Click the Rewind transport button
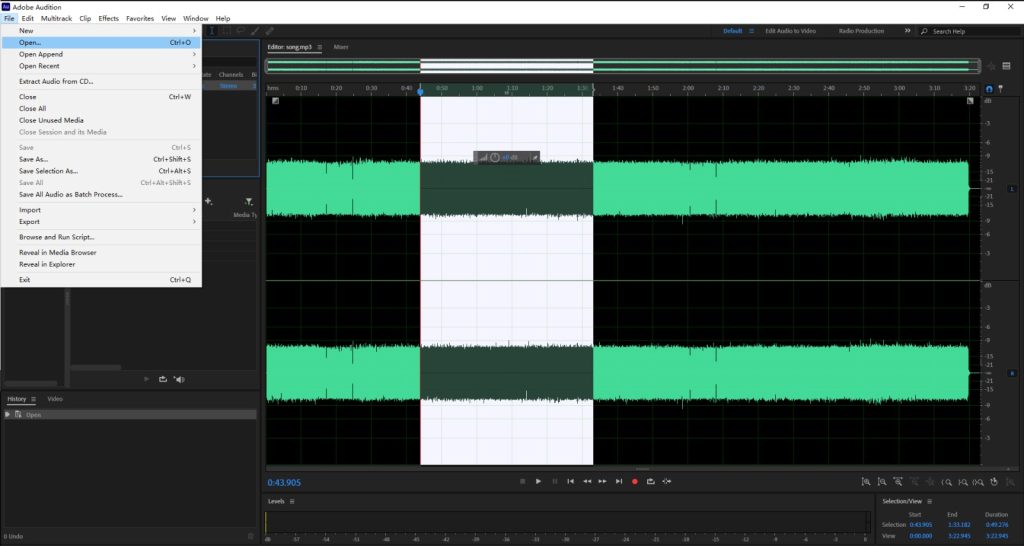Viewport: 1024px width, 546px height. click(587, 481)
